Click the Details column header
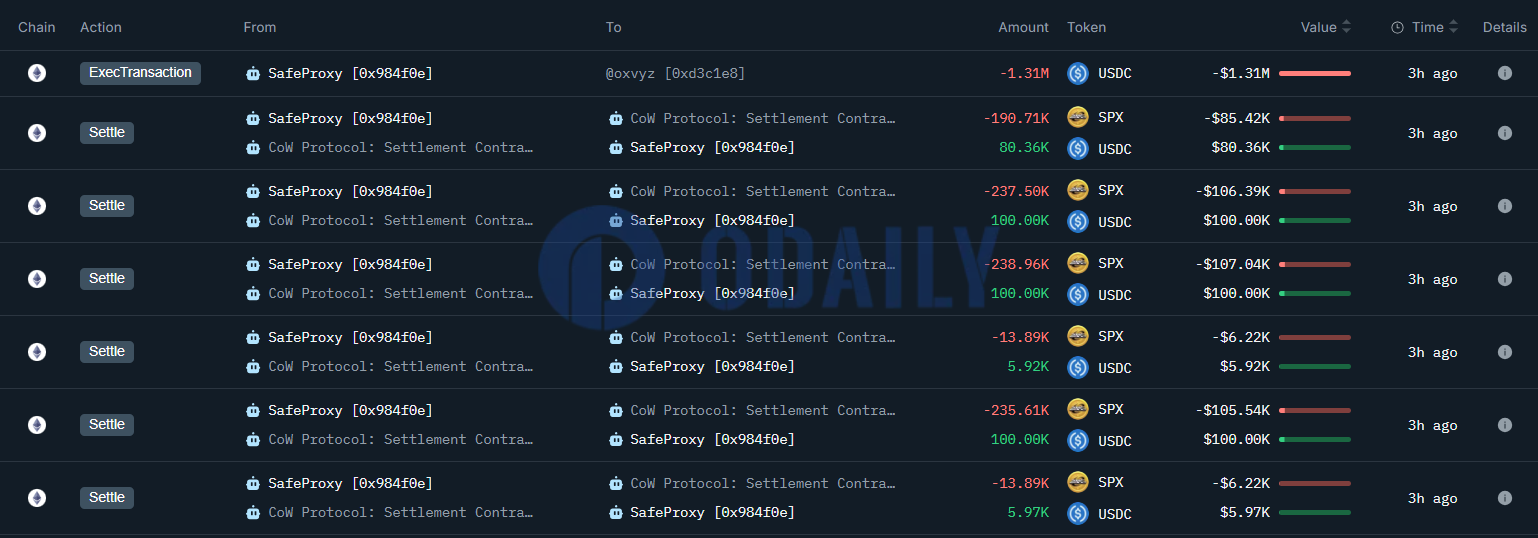The width and height of the screenshot is (1538, 538). pos(1505,27)
